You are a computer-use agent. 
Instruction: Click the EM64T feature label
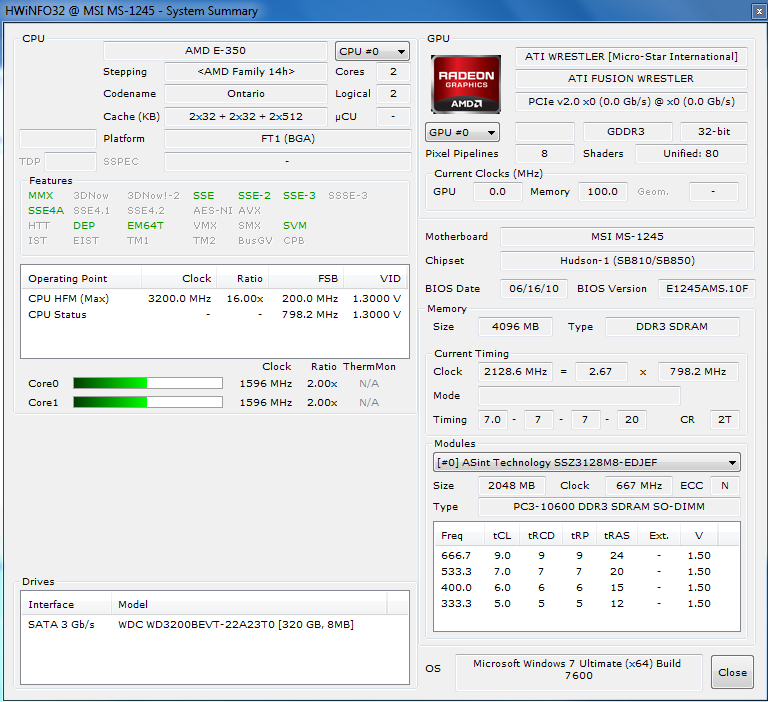coord(145,226)
